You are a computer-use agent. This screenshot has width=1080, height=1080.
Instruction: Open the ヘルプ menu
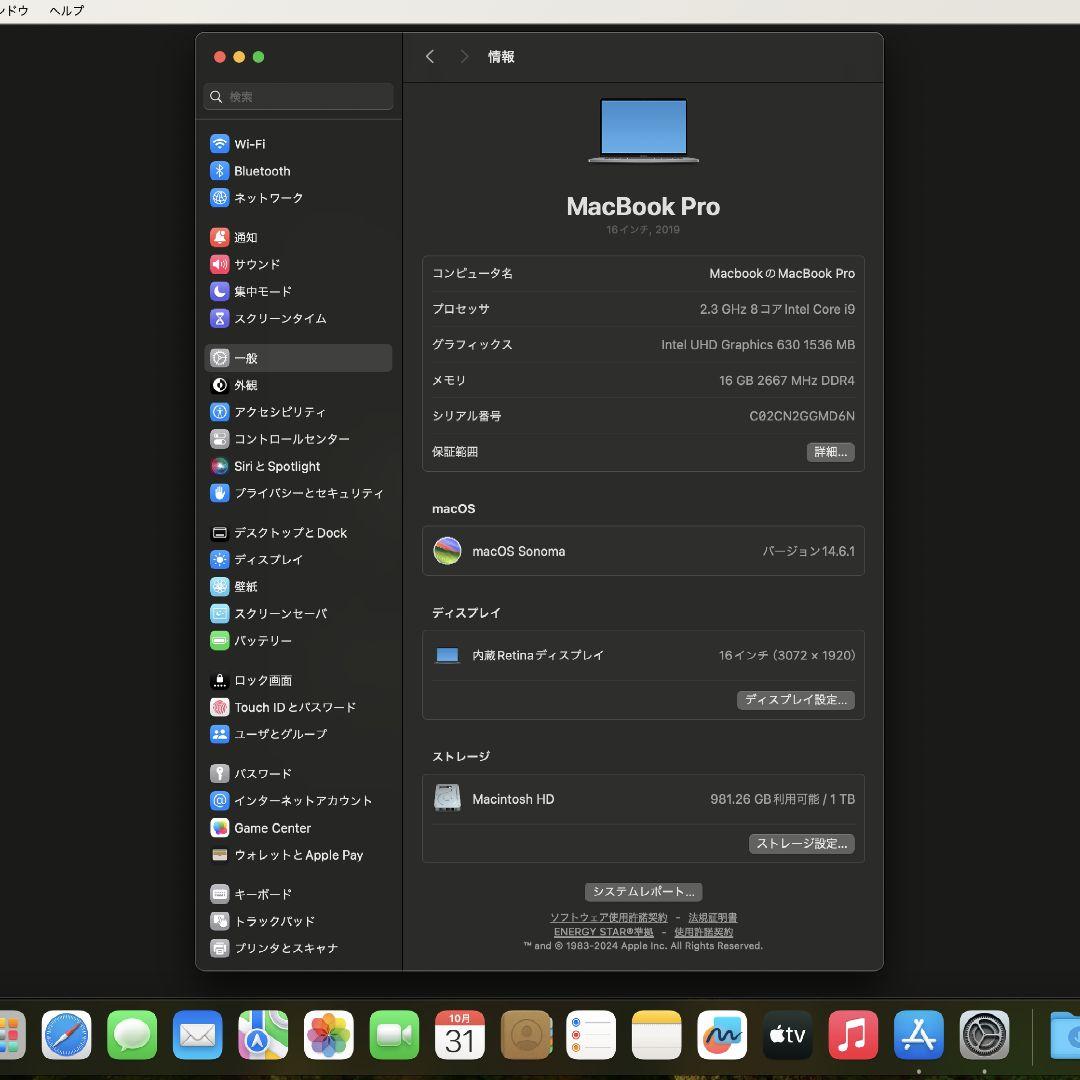(66, 10)
